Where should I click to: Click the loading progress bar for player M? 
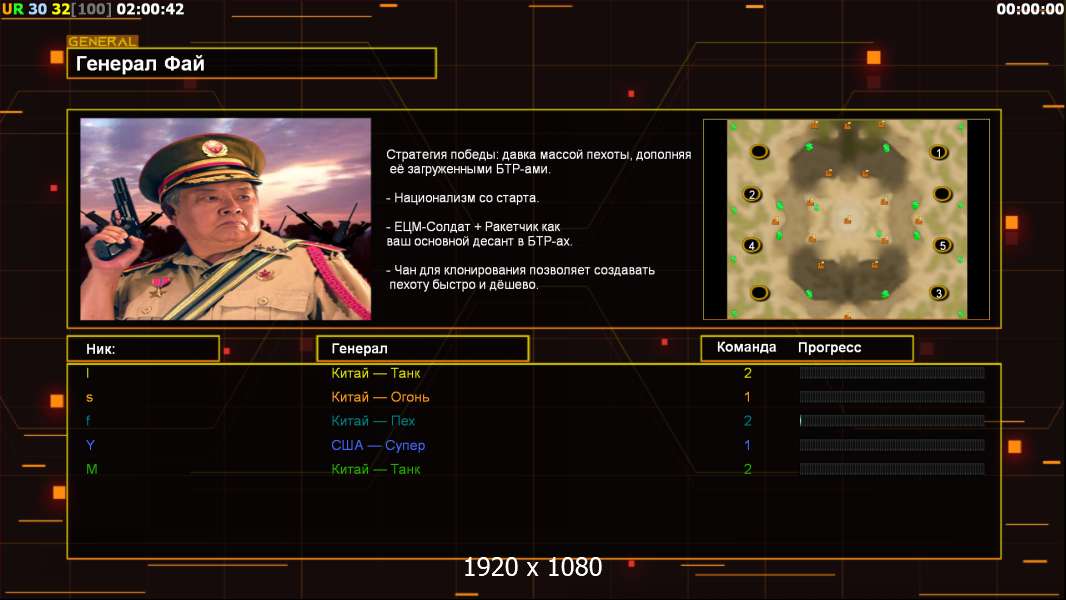pyautogui.click(x=892, y=469)
